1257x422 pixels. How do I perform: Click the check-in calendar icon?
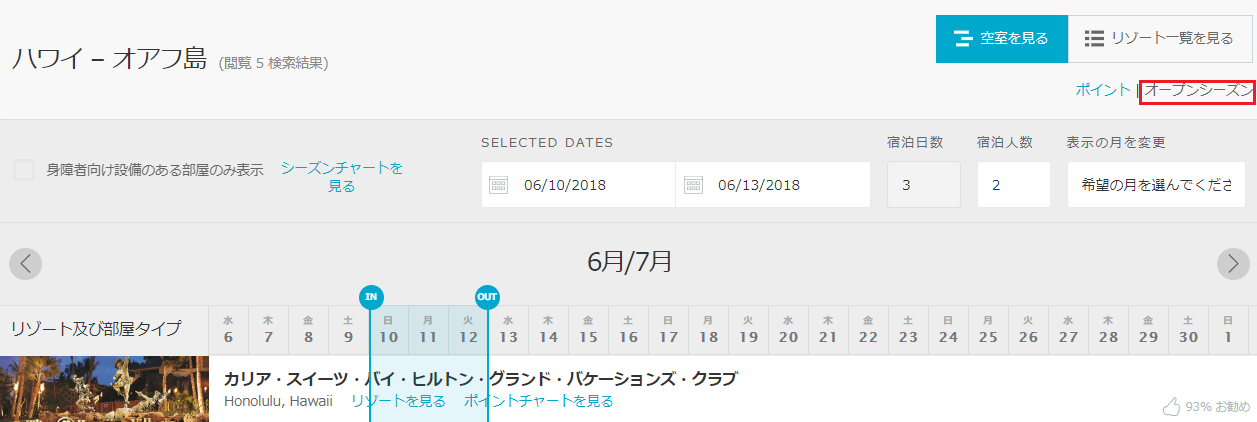click(499, 185)
